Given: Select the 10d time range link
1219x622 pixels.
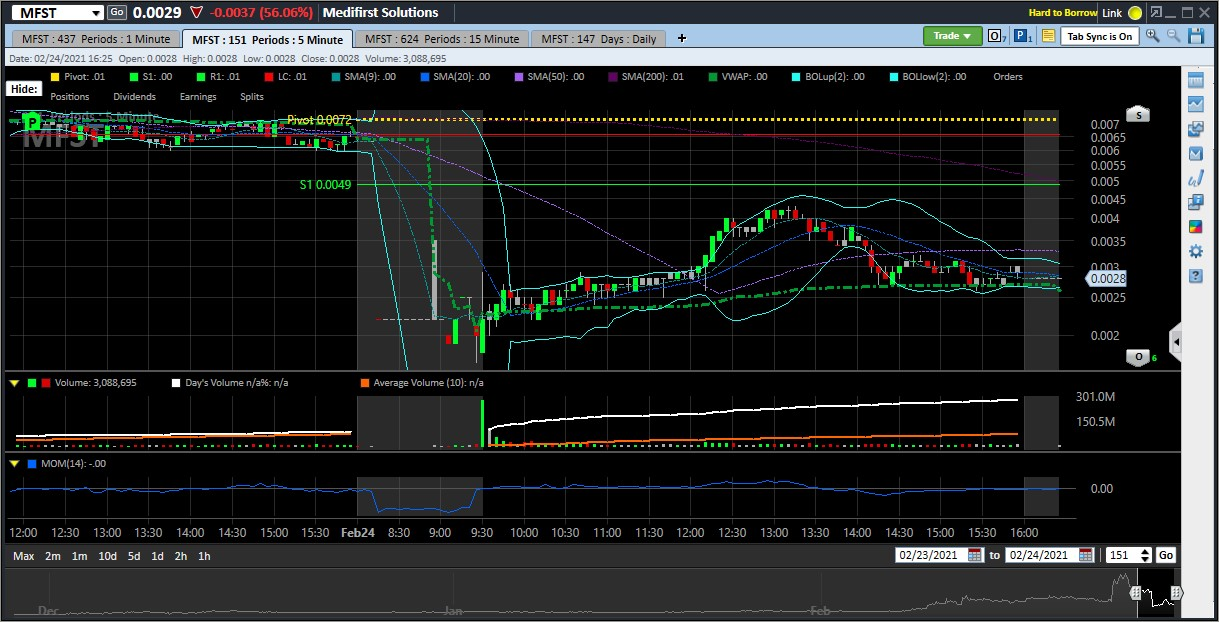Looking at the screenshot, I should [x=106, y=556].
